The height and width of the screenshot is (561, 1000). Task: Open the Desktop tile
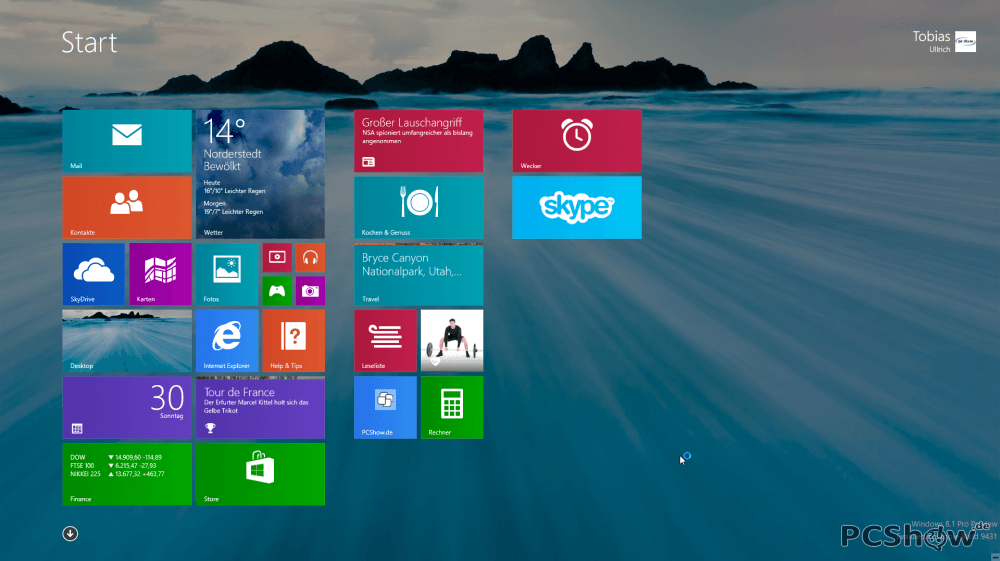tap(127, 341)
